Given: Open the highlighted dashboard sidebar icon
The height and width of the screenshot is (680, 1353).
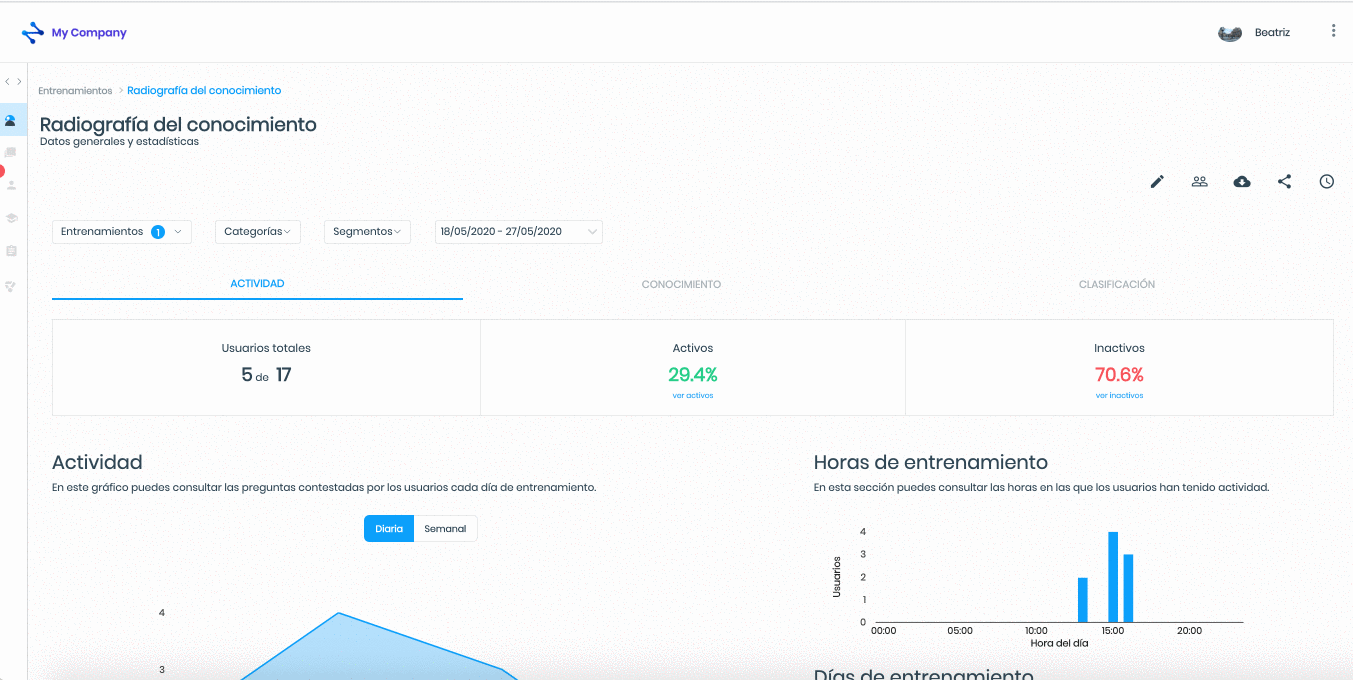Looking at the screenshot, I should (11, 120).
